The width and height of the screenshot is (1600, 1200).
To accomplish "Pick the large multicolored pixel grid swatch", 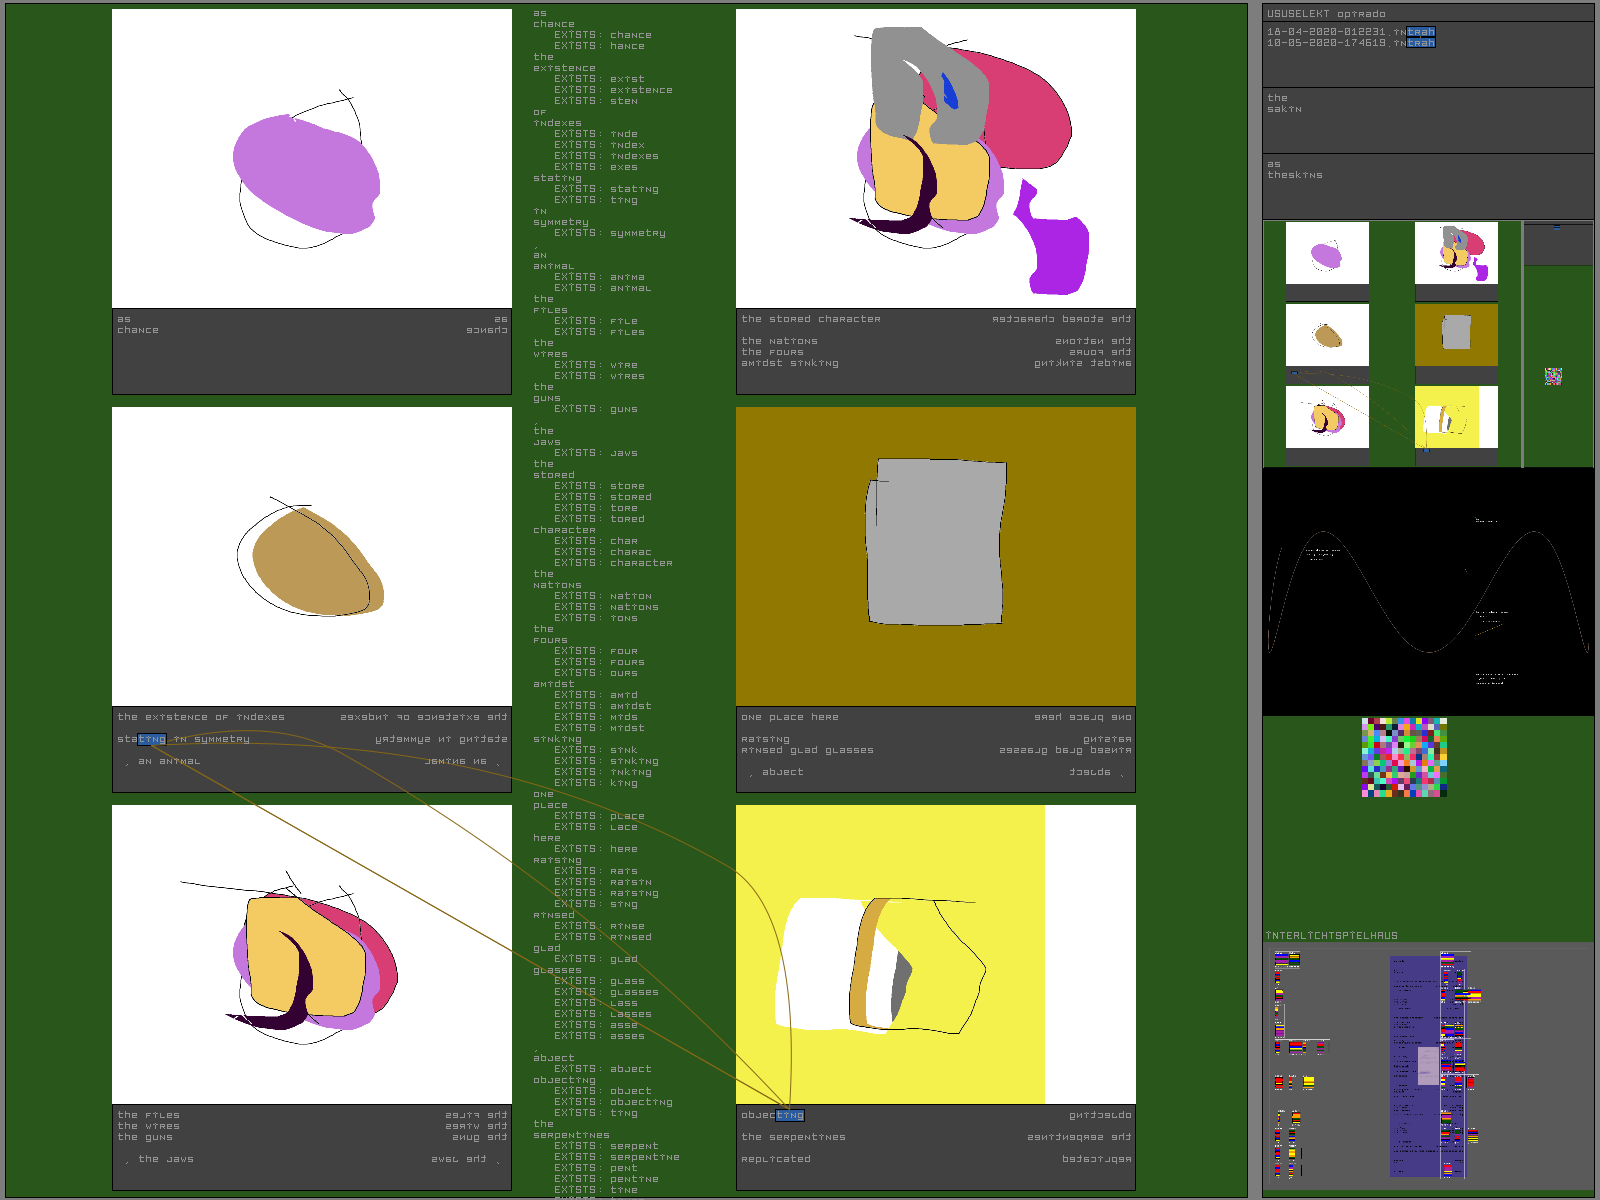I will (x=1404, y=757).
